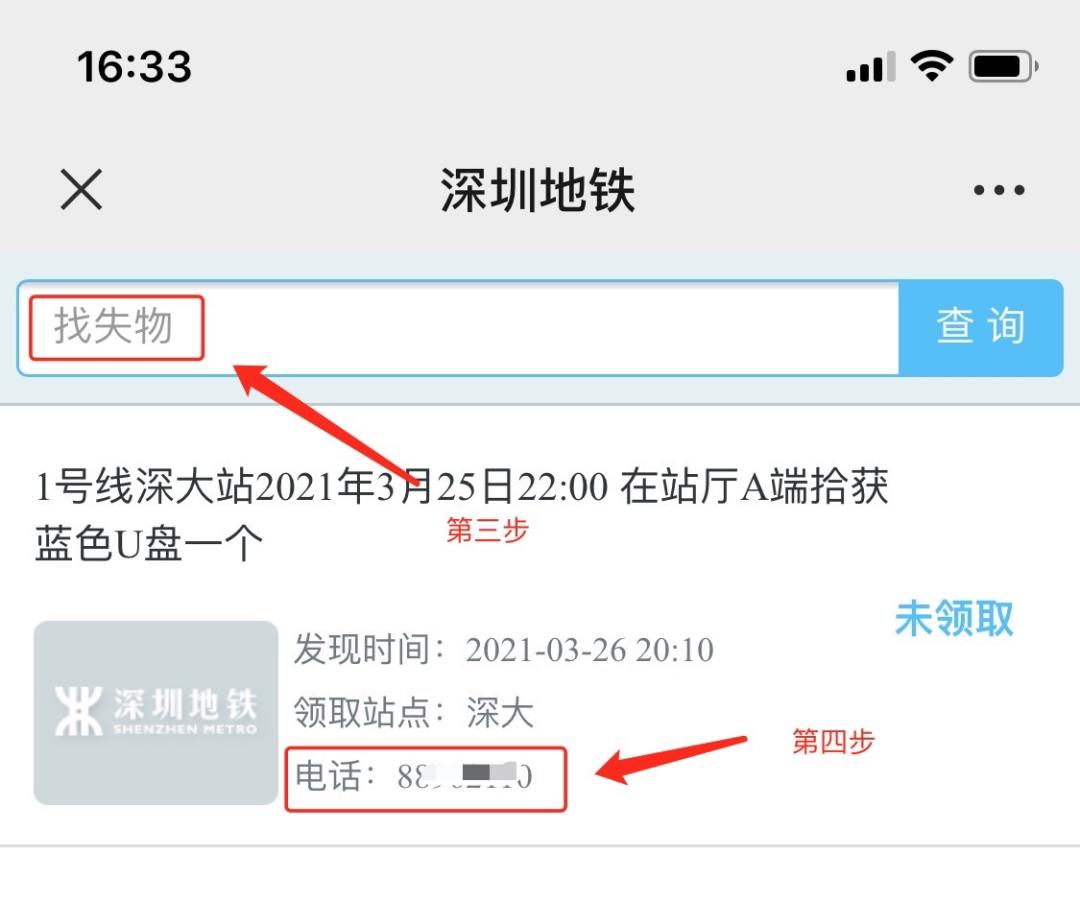Tap the 深圳地铁 page title
Viewport: 1080px width, 901px height.
tap(538, 190)
